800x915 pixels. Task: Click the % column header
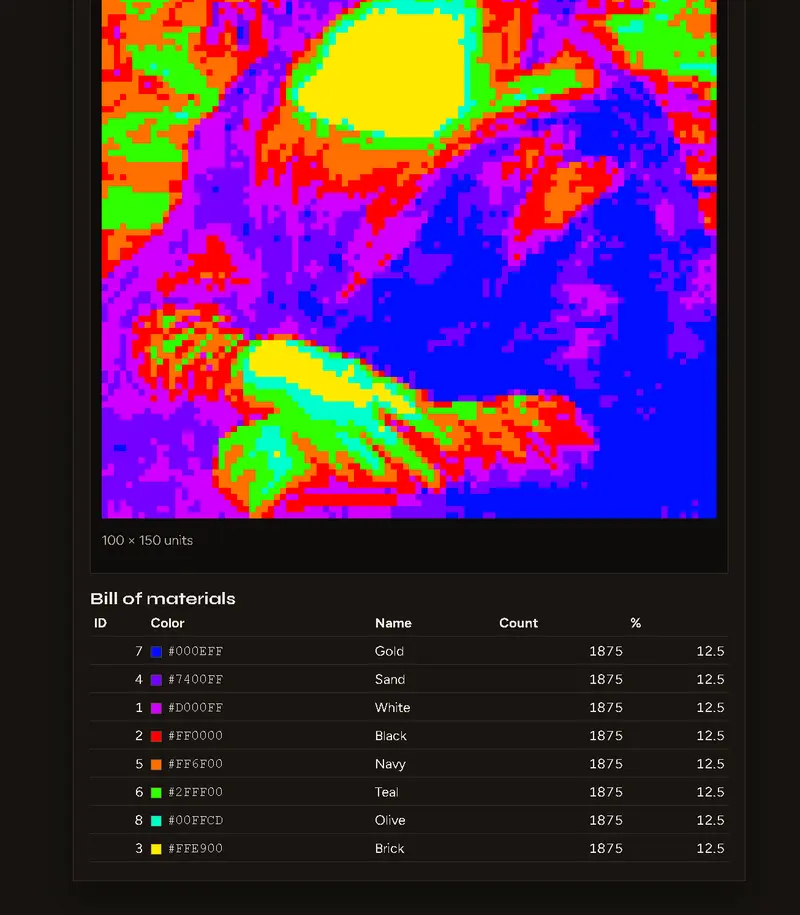coord(635,623)
